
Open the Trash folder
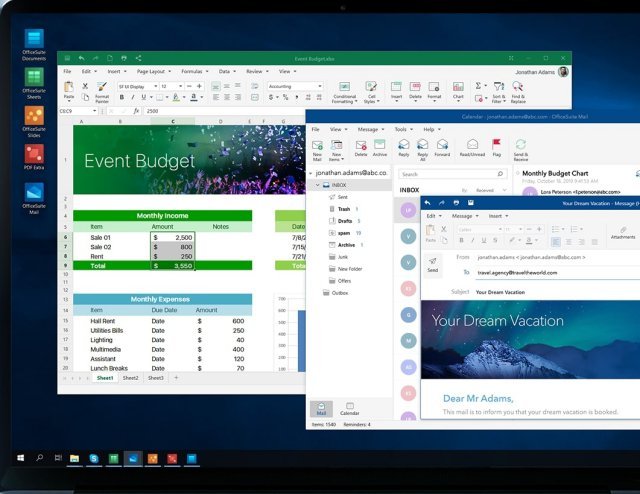coord(344,209)
